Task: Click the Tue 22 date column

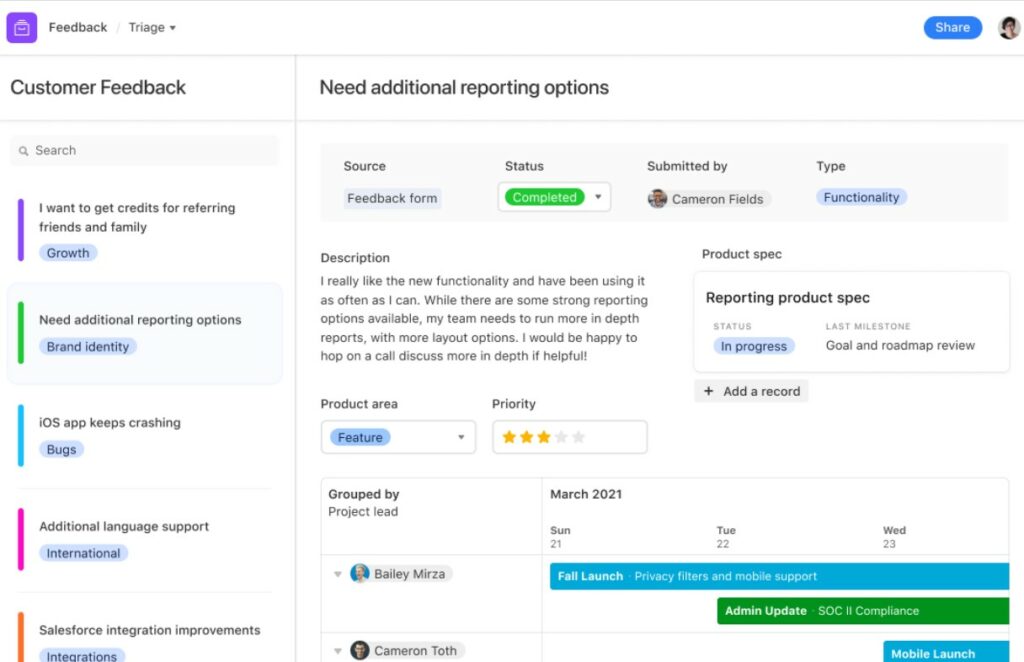Action: pyautogui.click(x=726, y=537)
